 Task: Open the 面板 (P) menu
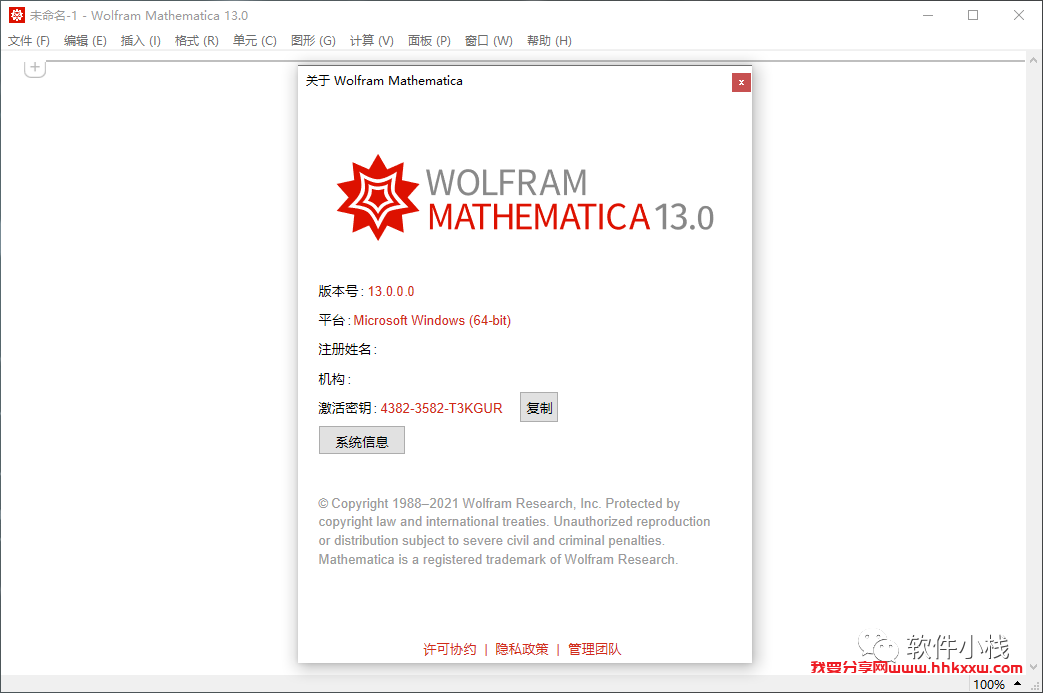[x=429, y=41]
